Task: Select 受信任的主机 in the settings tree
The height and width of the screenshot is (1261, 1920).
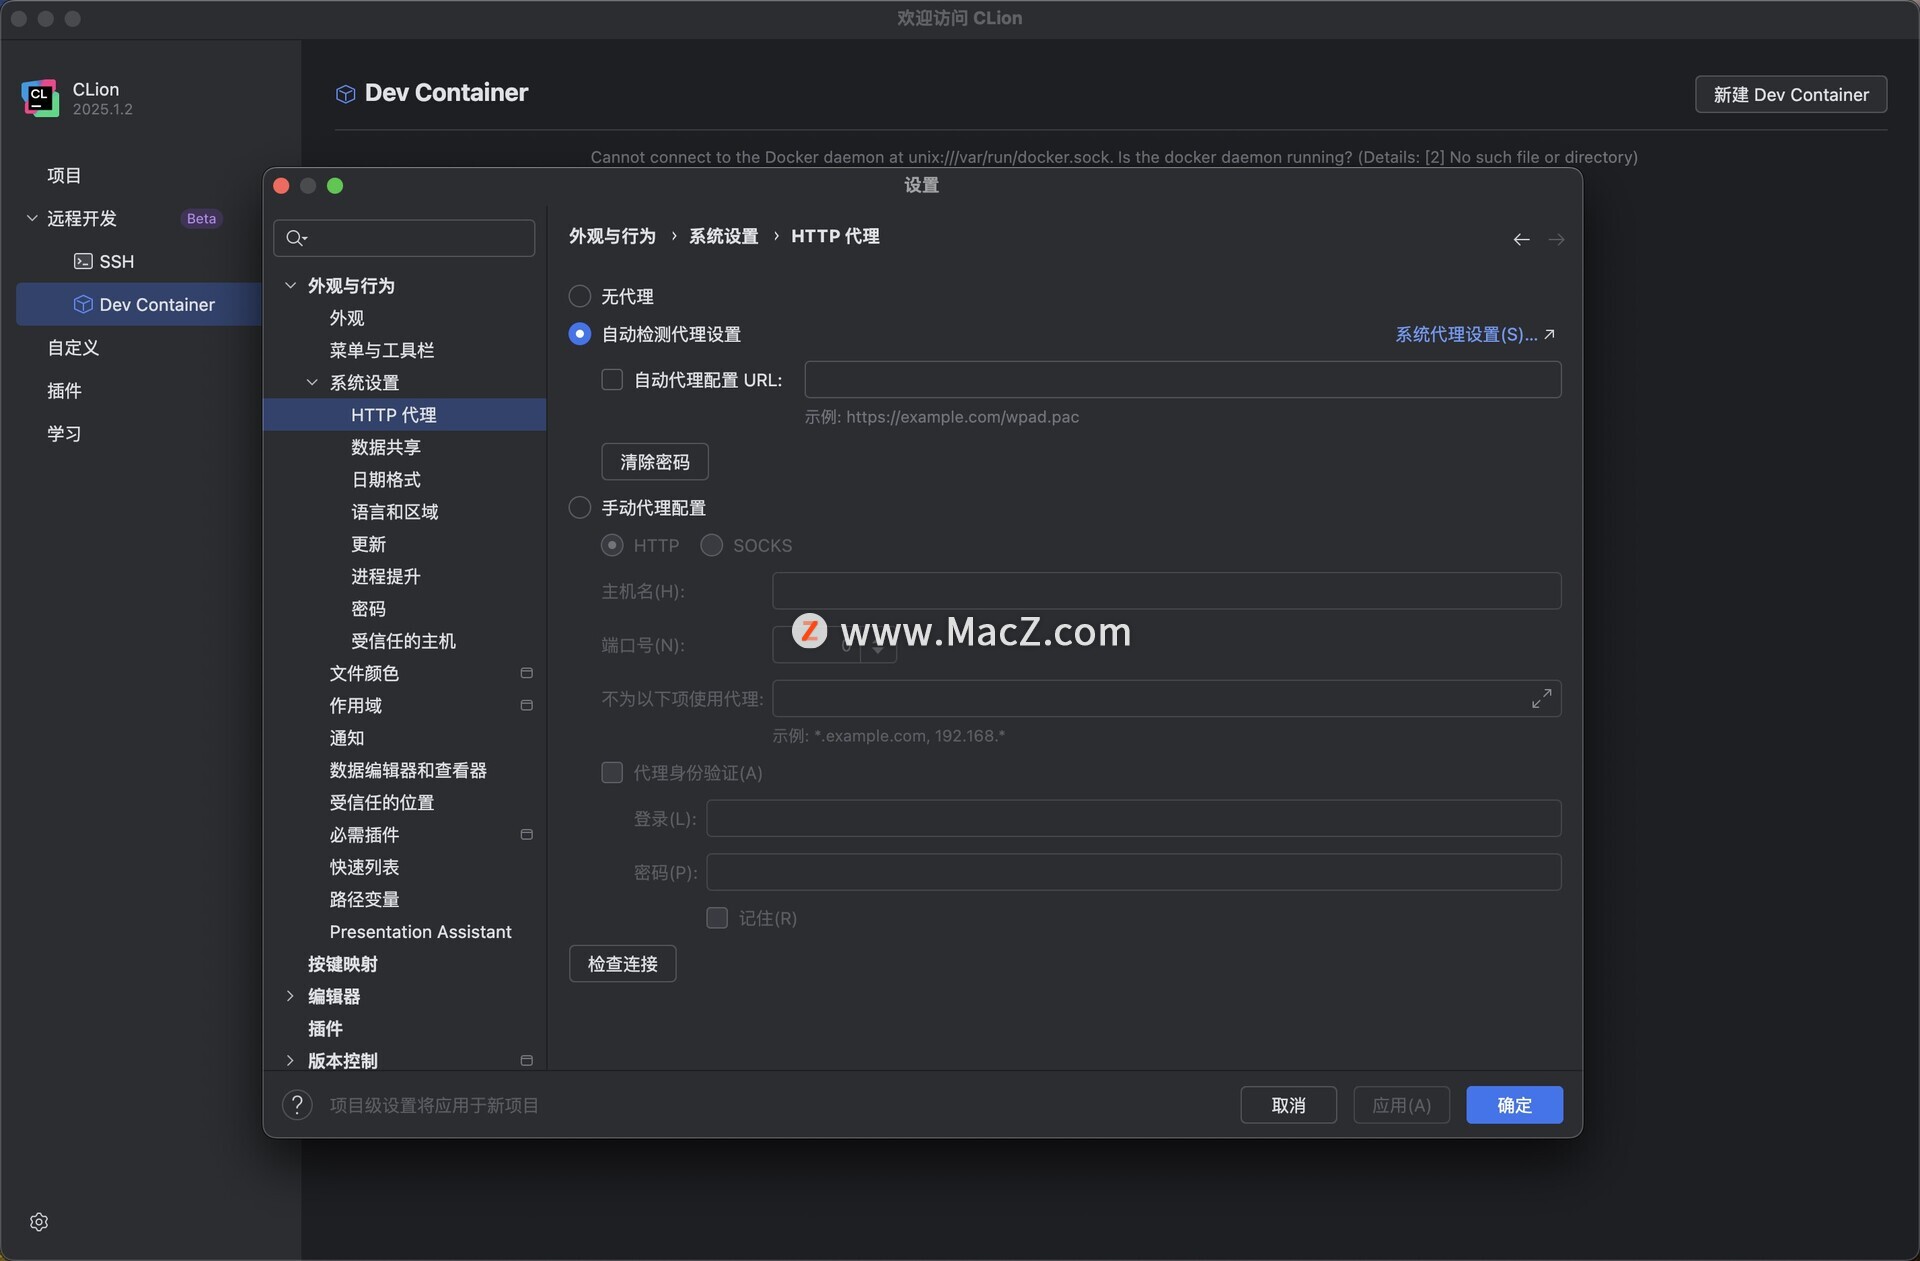Action: coord(404,641)
